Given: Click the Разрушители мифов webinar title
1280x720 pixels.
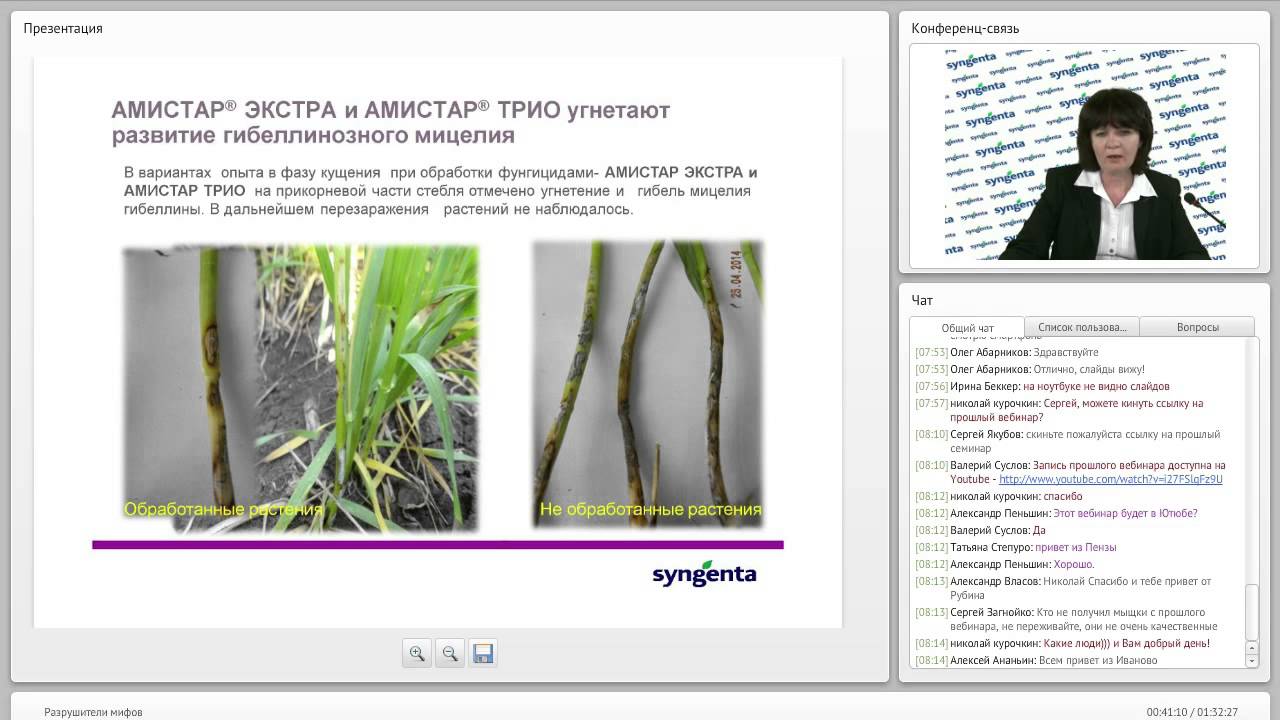Looking at the screenshot, I should 93,712.
